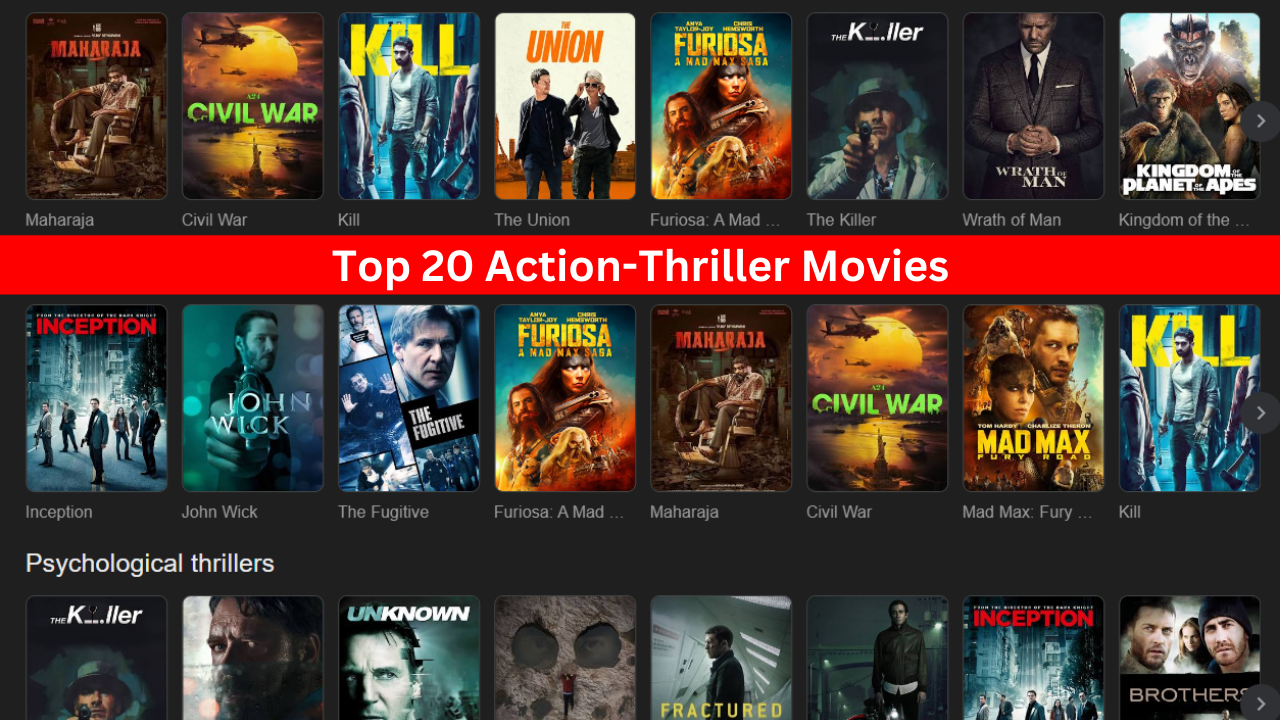Open The Union movie poster
1280x720 pixels.
click(x=565, y=106)
